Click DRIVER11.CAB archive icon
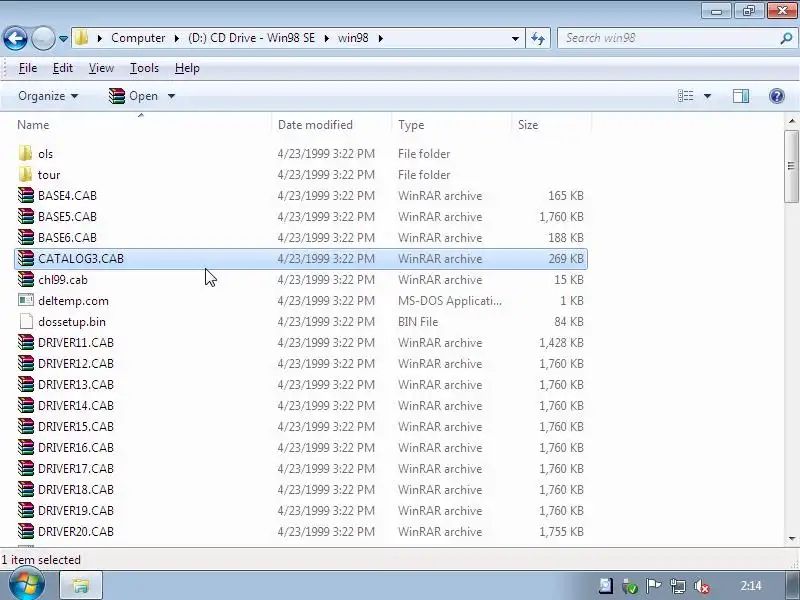Screen dimensions: 800x600 pyautogui.click(x=26, y=342)
